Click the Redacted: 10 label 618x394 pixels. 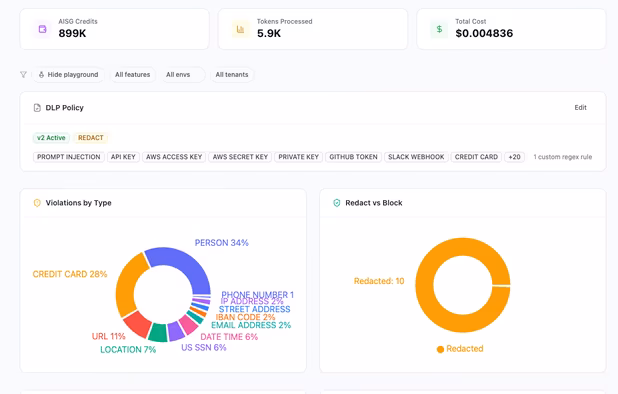click(x=379, y=281)
